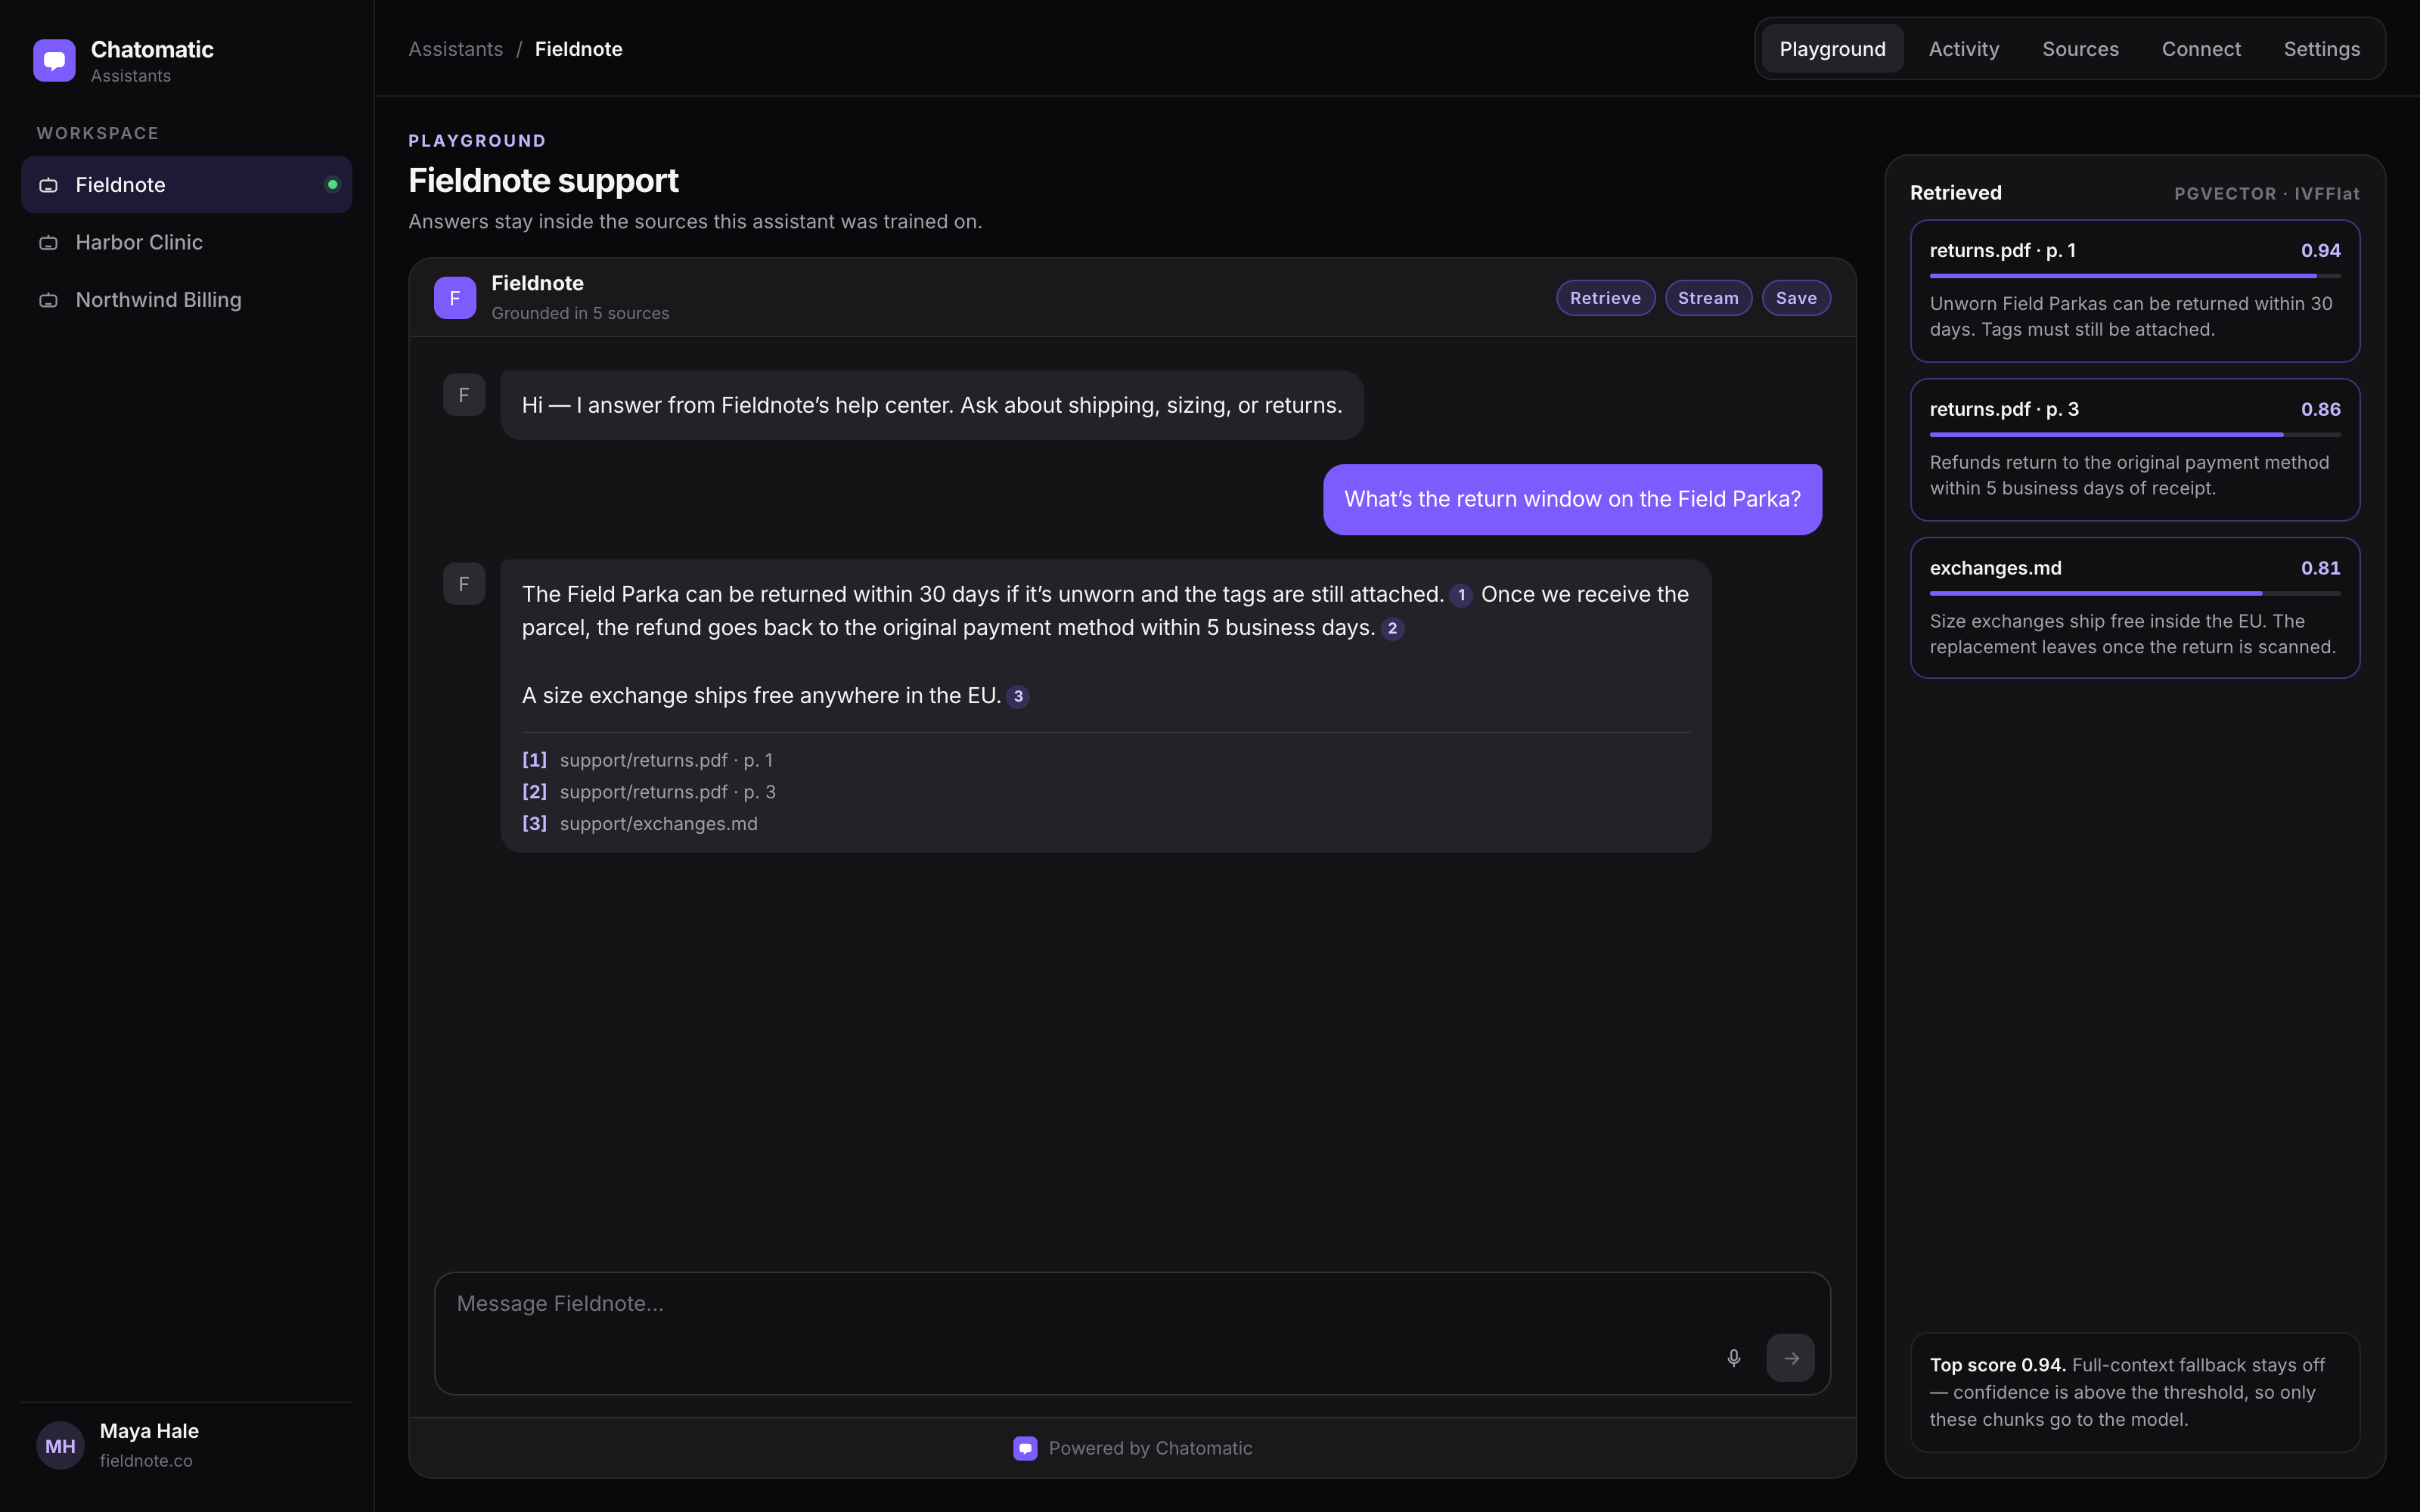Click the Chatomatic icon in Powered by footer
Viewport: 2420px width, 1512px height.
click(x=1025, y=1448)
